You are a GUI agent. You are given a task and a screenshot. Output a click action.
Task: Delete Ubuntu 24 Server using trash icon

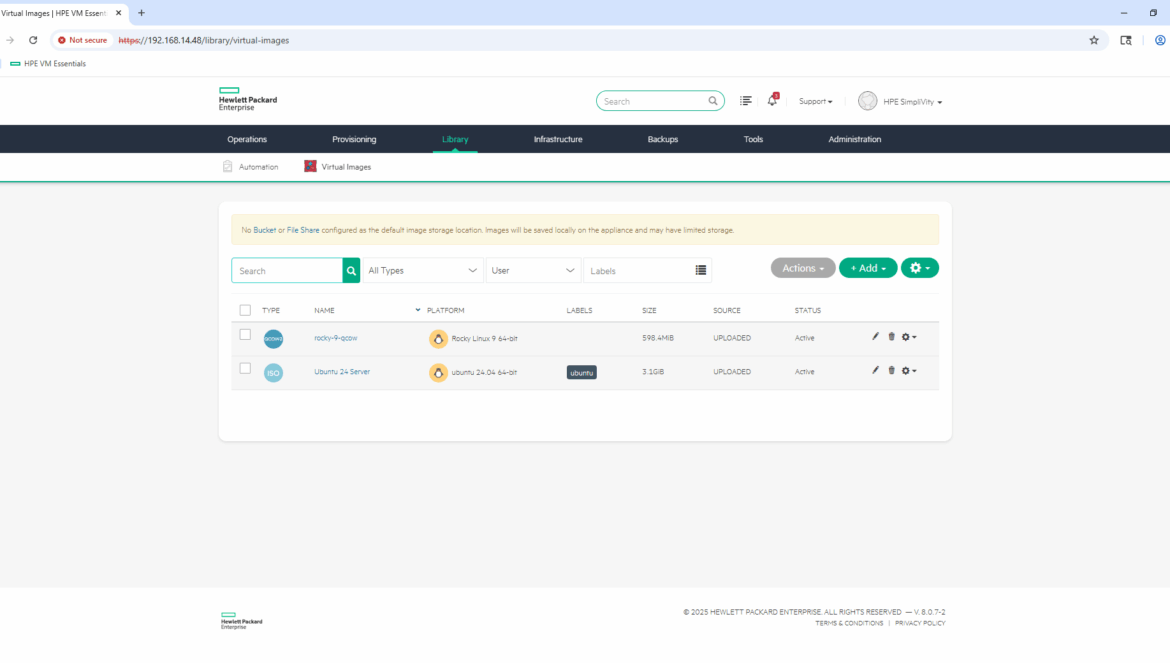[891, 371]
